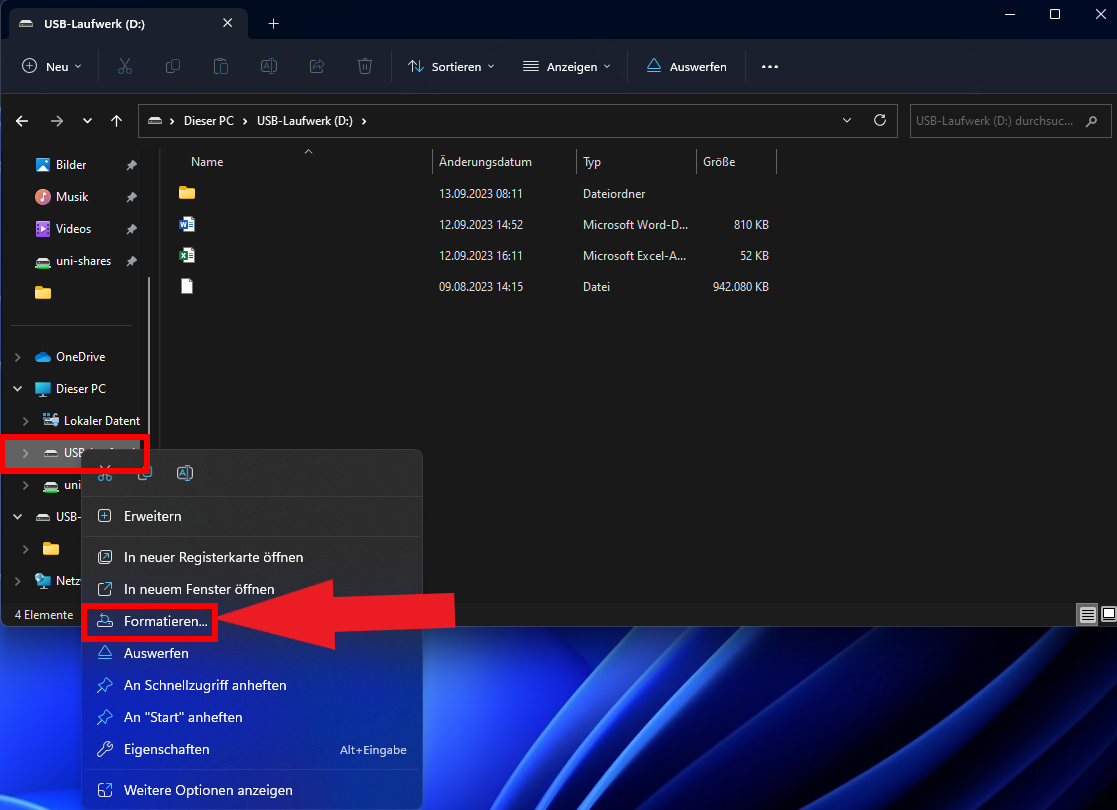The height and width of the screenshot is (810, 1117).
Task: Expand the OneDrive tree node
Action: 18,357
